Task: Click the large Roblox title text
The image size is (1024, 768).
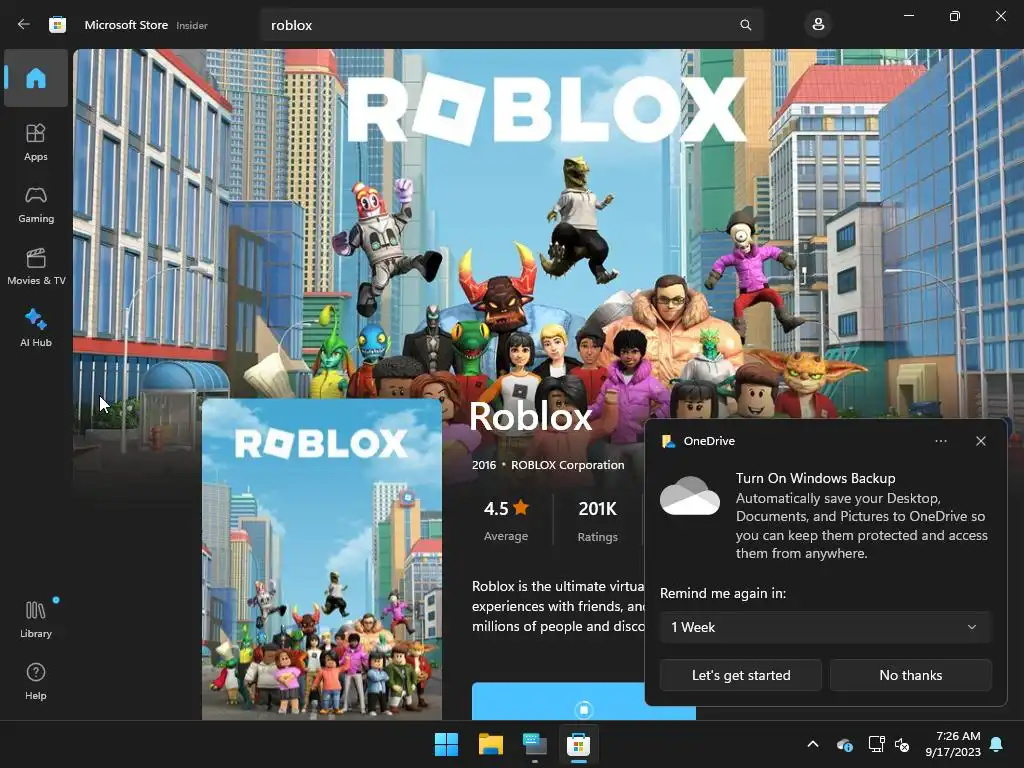Action: point(530,417)
